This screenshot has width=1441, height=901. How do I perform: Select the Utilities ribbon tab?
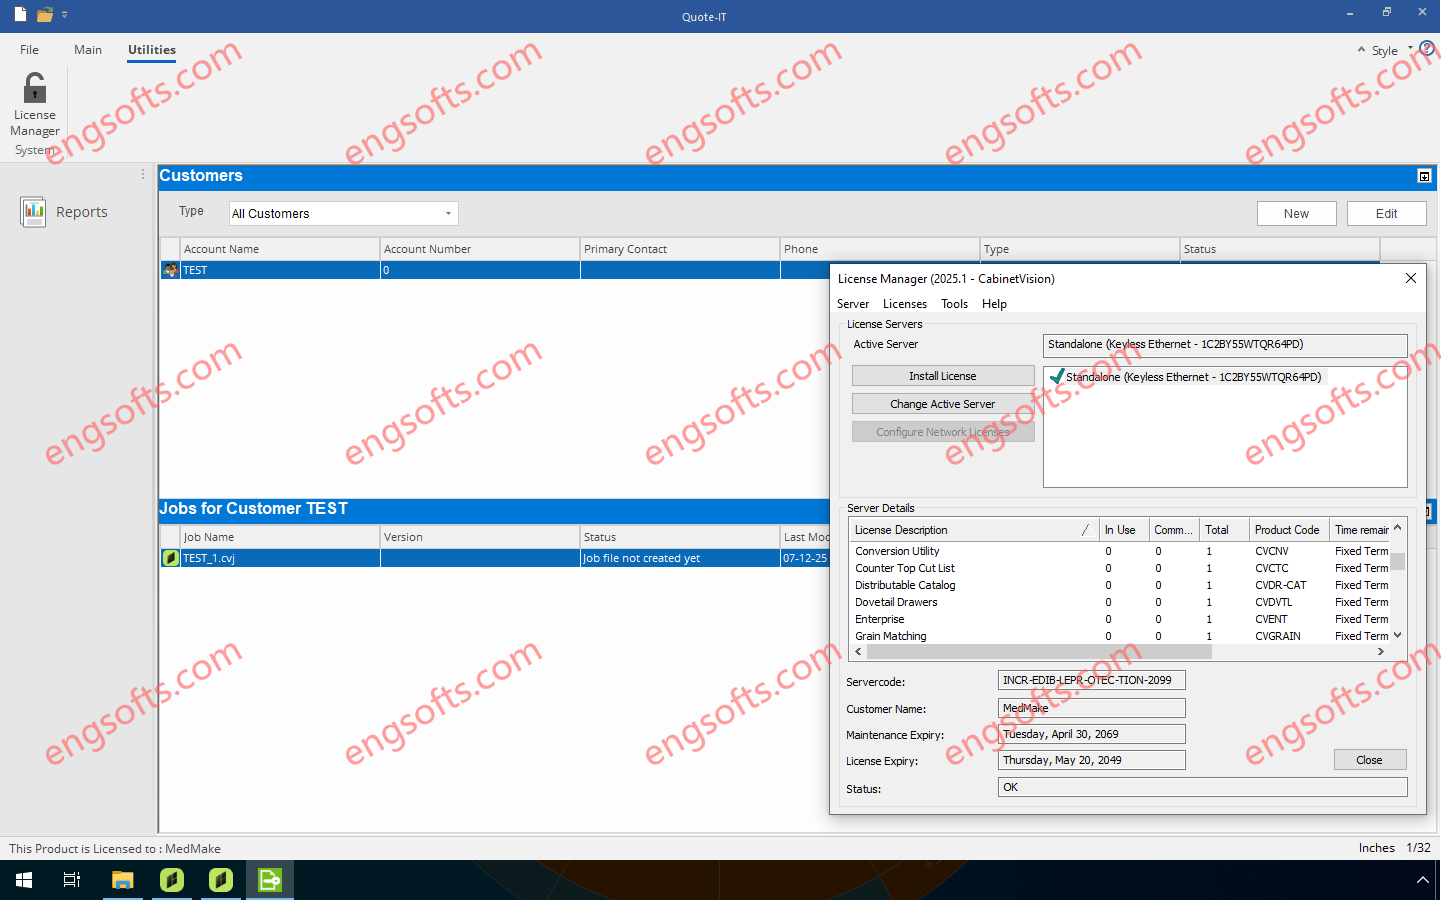[152, 50]
